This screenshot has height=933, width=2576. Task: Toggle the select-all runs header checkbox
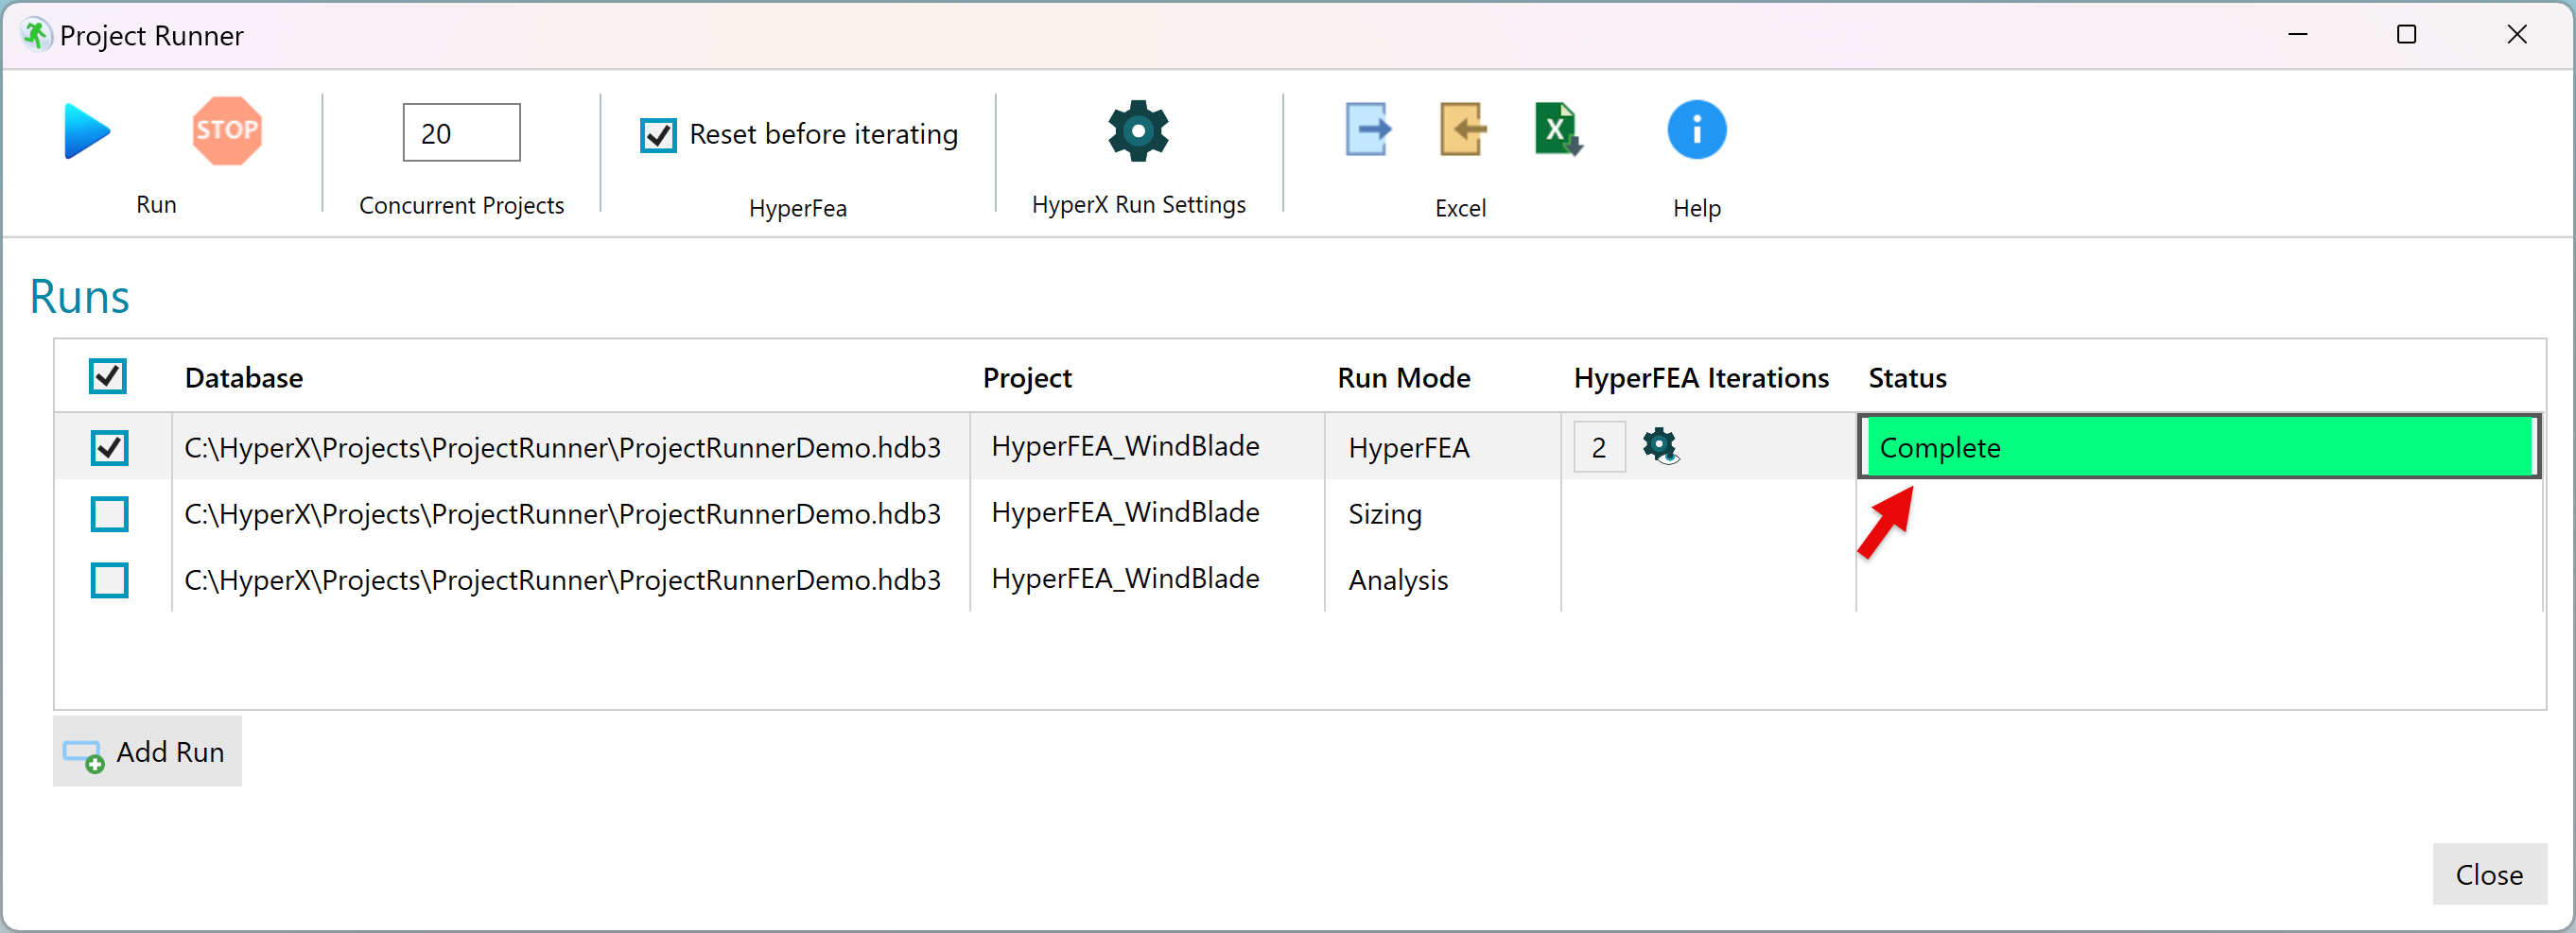point(108,377)
